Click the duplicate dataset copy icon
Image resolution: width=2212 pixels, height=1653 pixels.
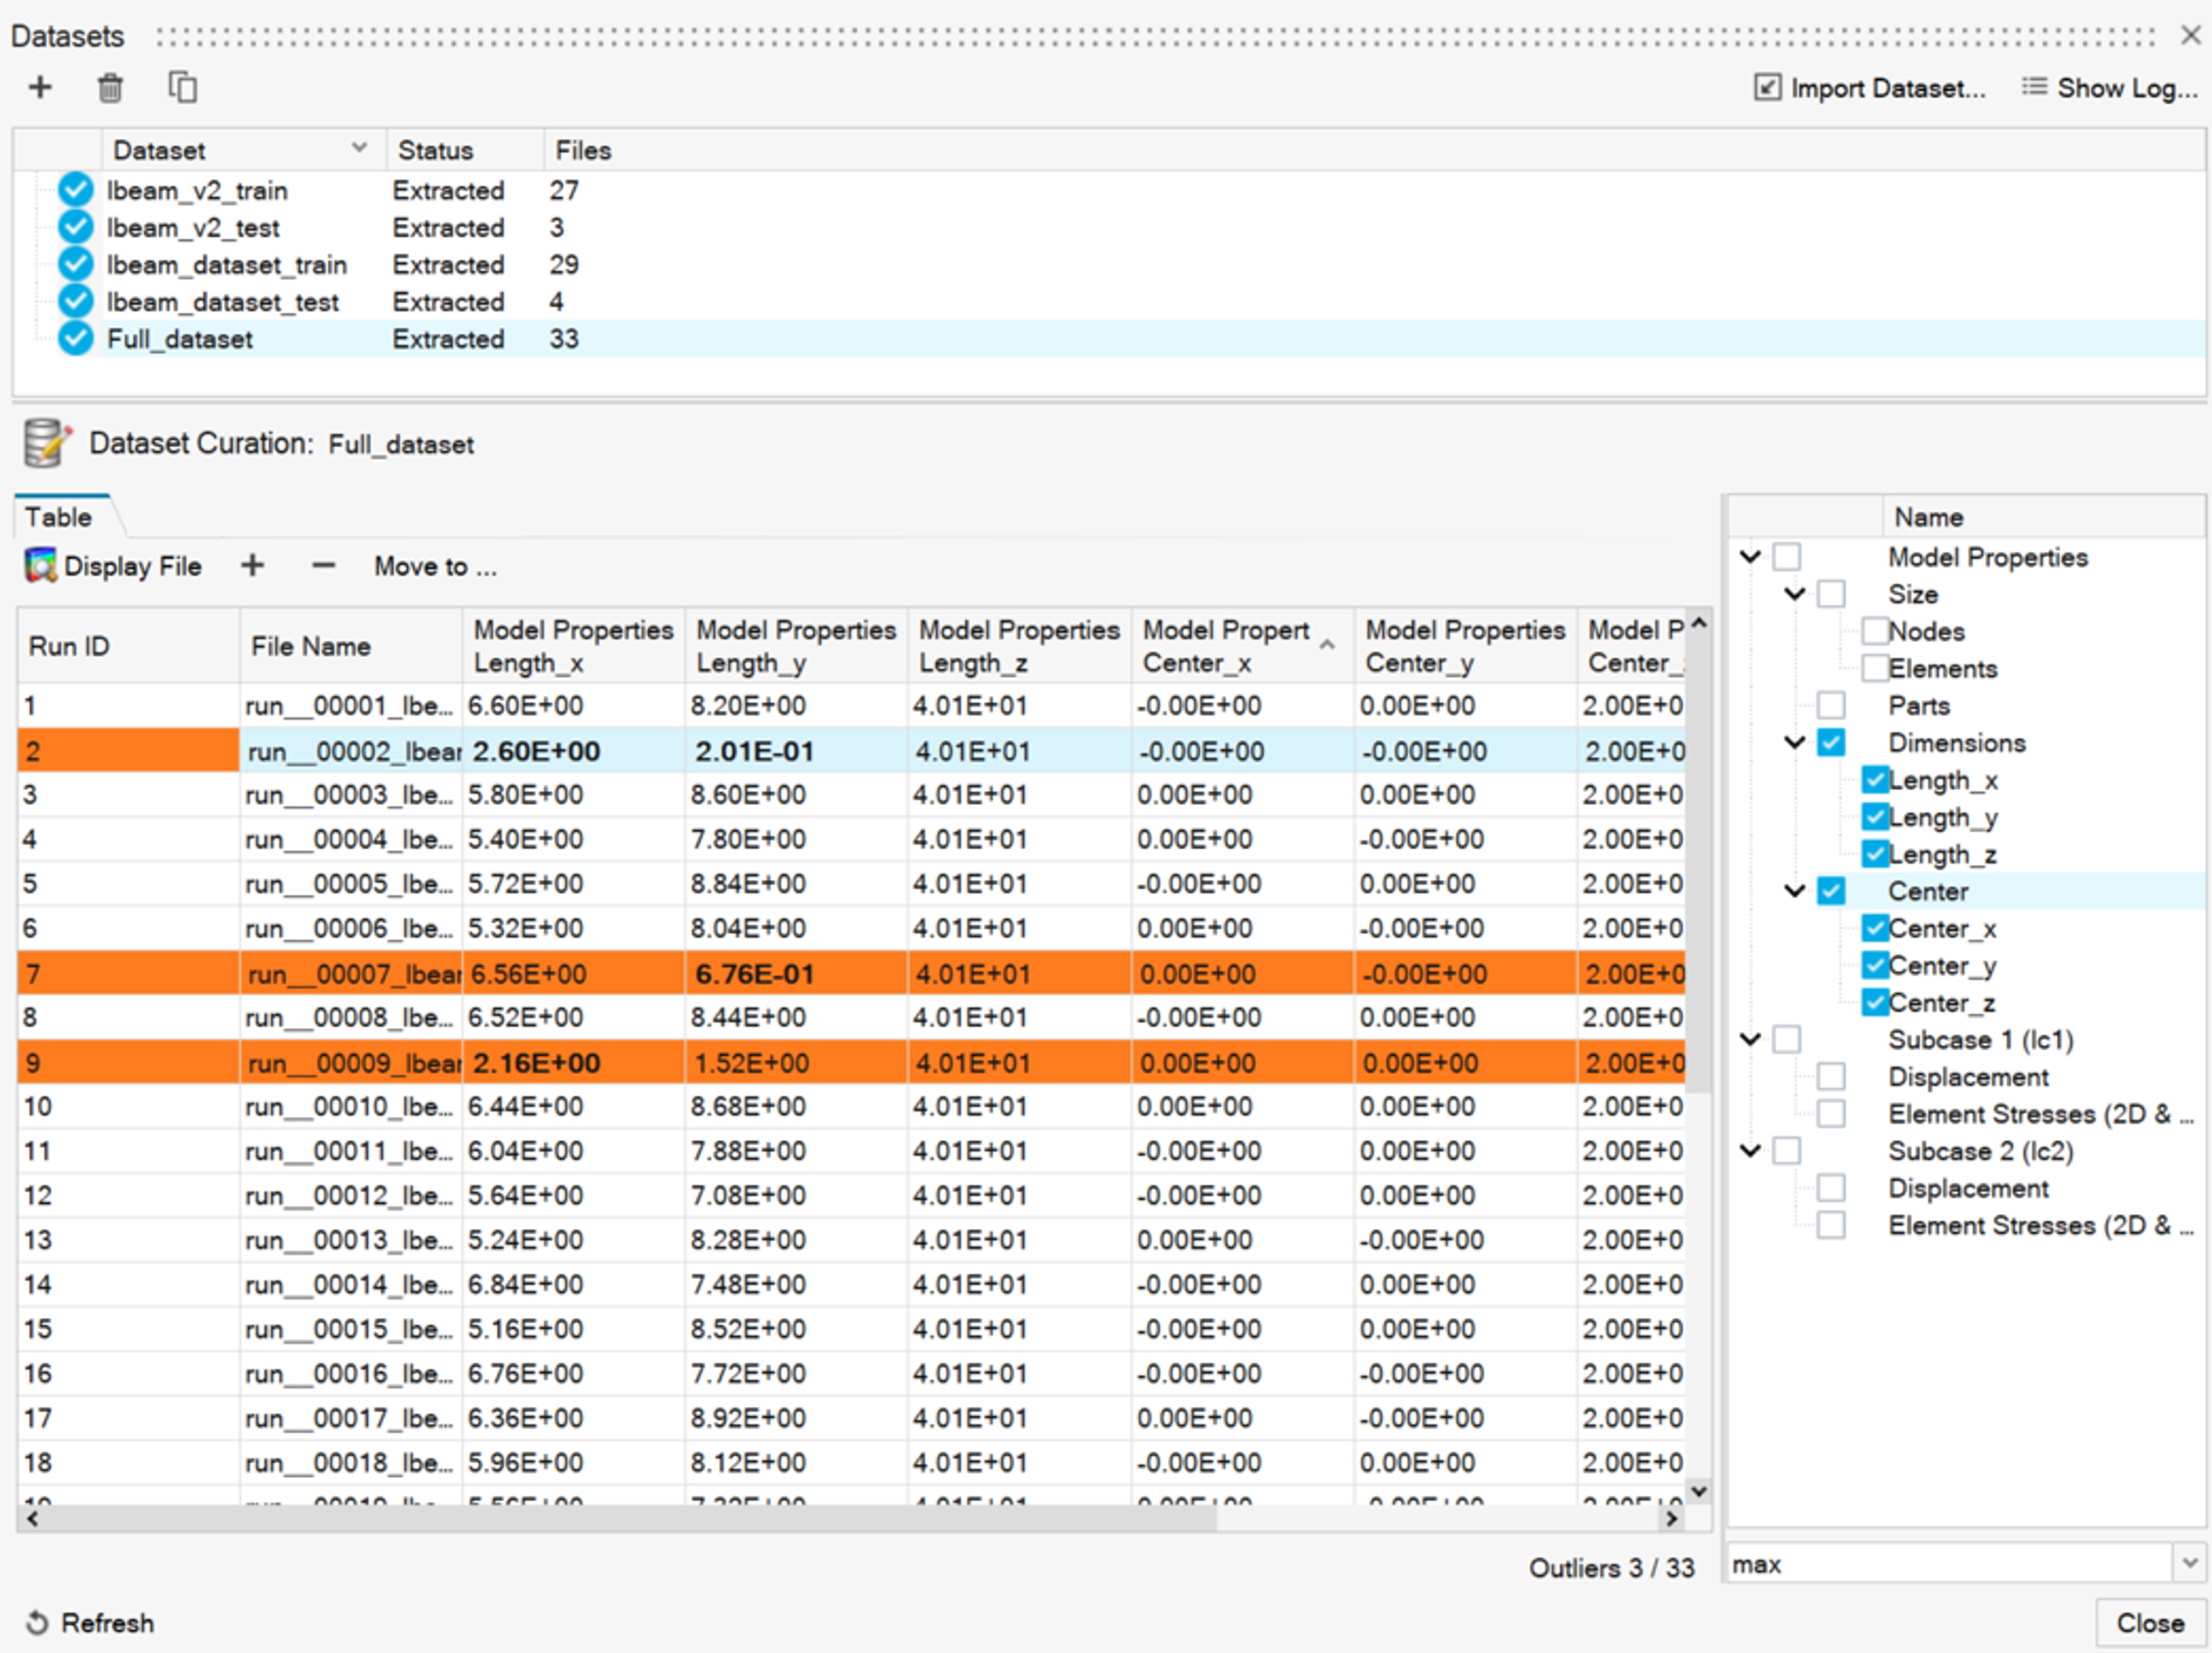[x=182, y=88]
